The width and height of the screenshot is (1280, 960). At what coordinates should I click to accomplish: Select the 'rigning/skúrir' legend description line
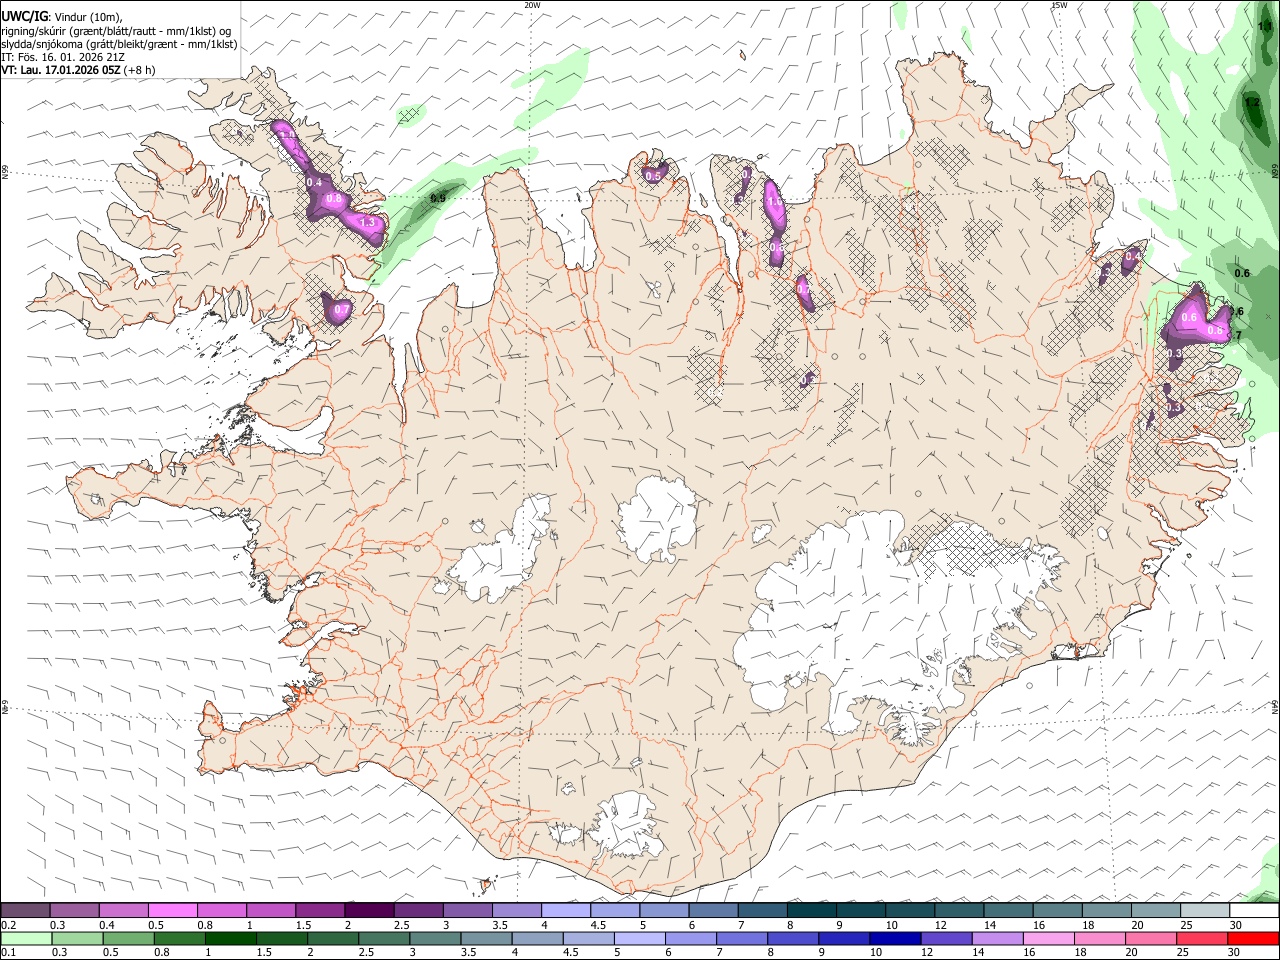tap(115, 31)
